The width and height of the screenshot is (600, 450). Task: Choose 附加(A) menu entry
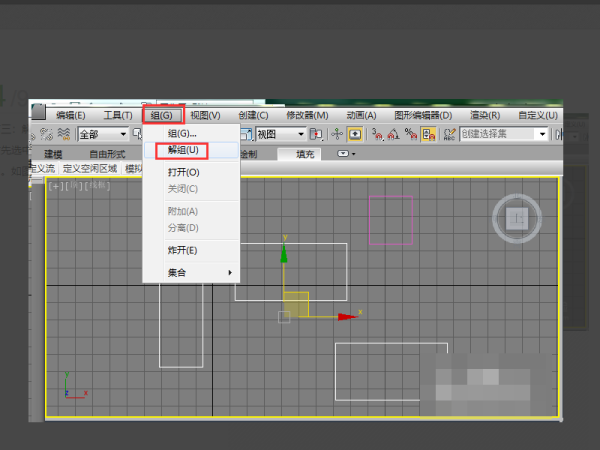pyautogui.click(x=191, y=211)
